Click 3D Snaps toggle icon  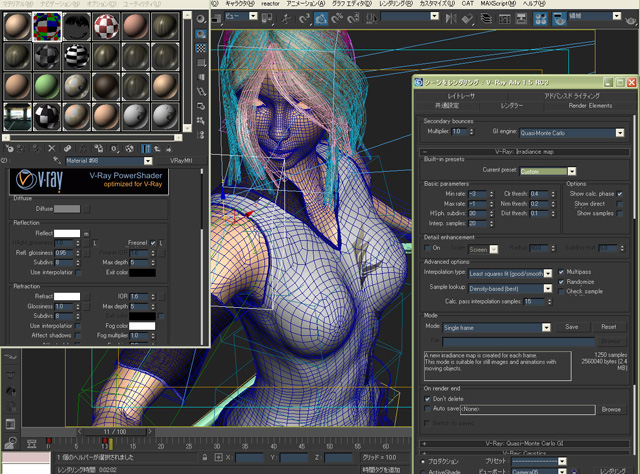(304, 18)
